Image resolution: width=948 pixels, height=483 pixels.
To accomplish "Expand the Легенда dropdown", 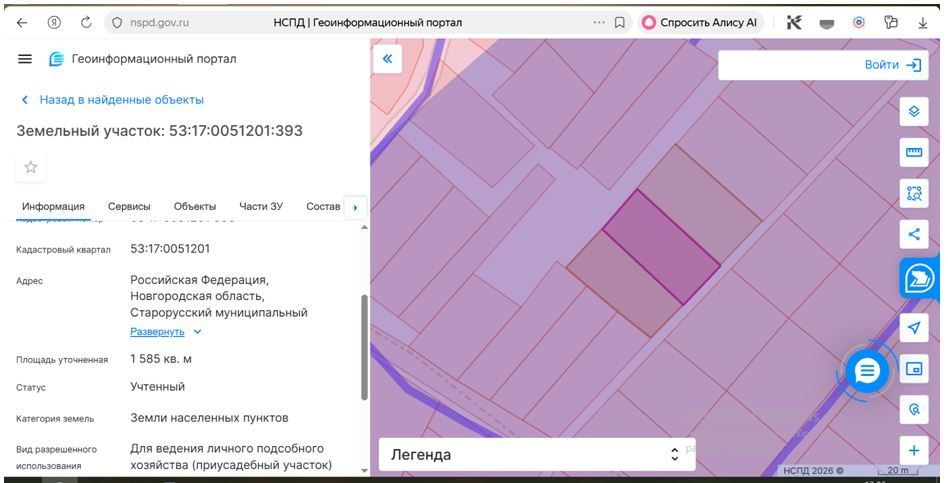I will pos(537,455).
